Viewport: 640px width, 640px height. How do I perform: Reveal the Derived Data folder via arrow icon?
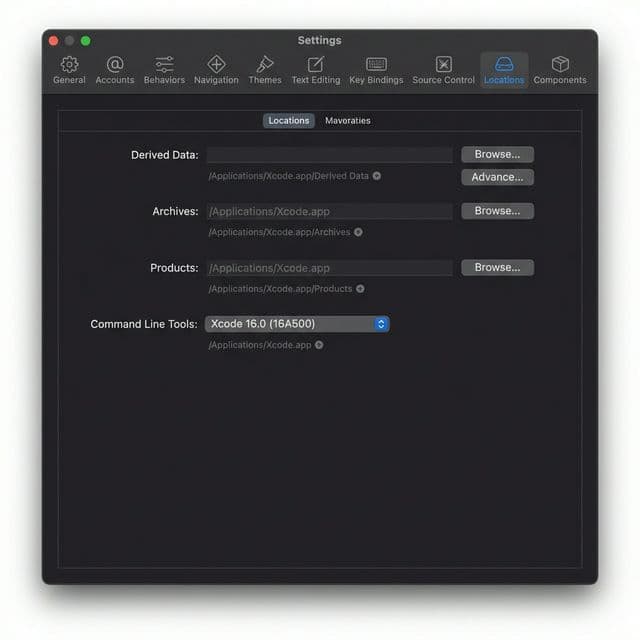tap(377, 176)
